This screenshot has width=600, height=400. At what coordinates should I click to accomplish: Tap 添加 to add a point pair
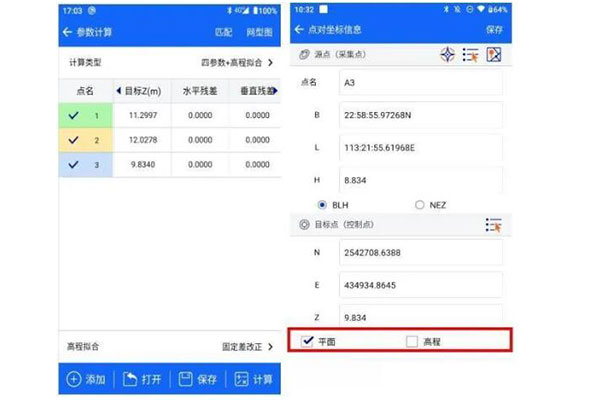pos(85,379)
